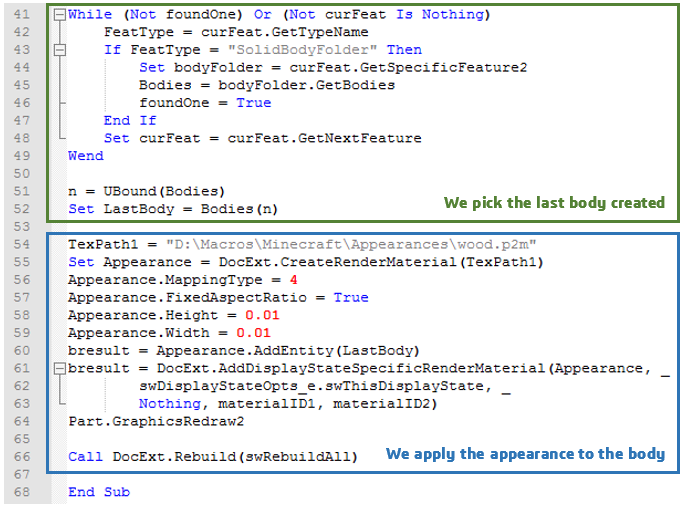Click the Part.GraphicsRedraw2 line

[143, 422]
